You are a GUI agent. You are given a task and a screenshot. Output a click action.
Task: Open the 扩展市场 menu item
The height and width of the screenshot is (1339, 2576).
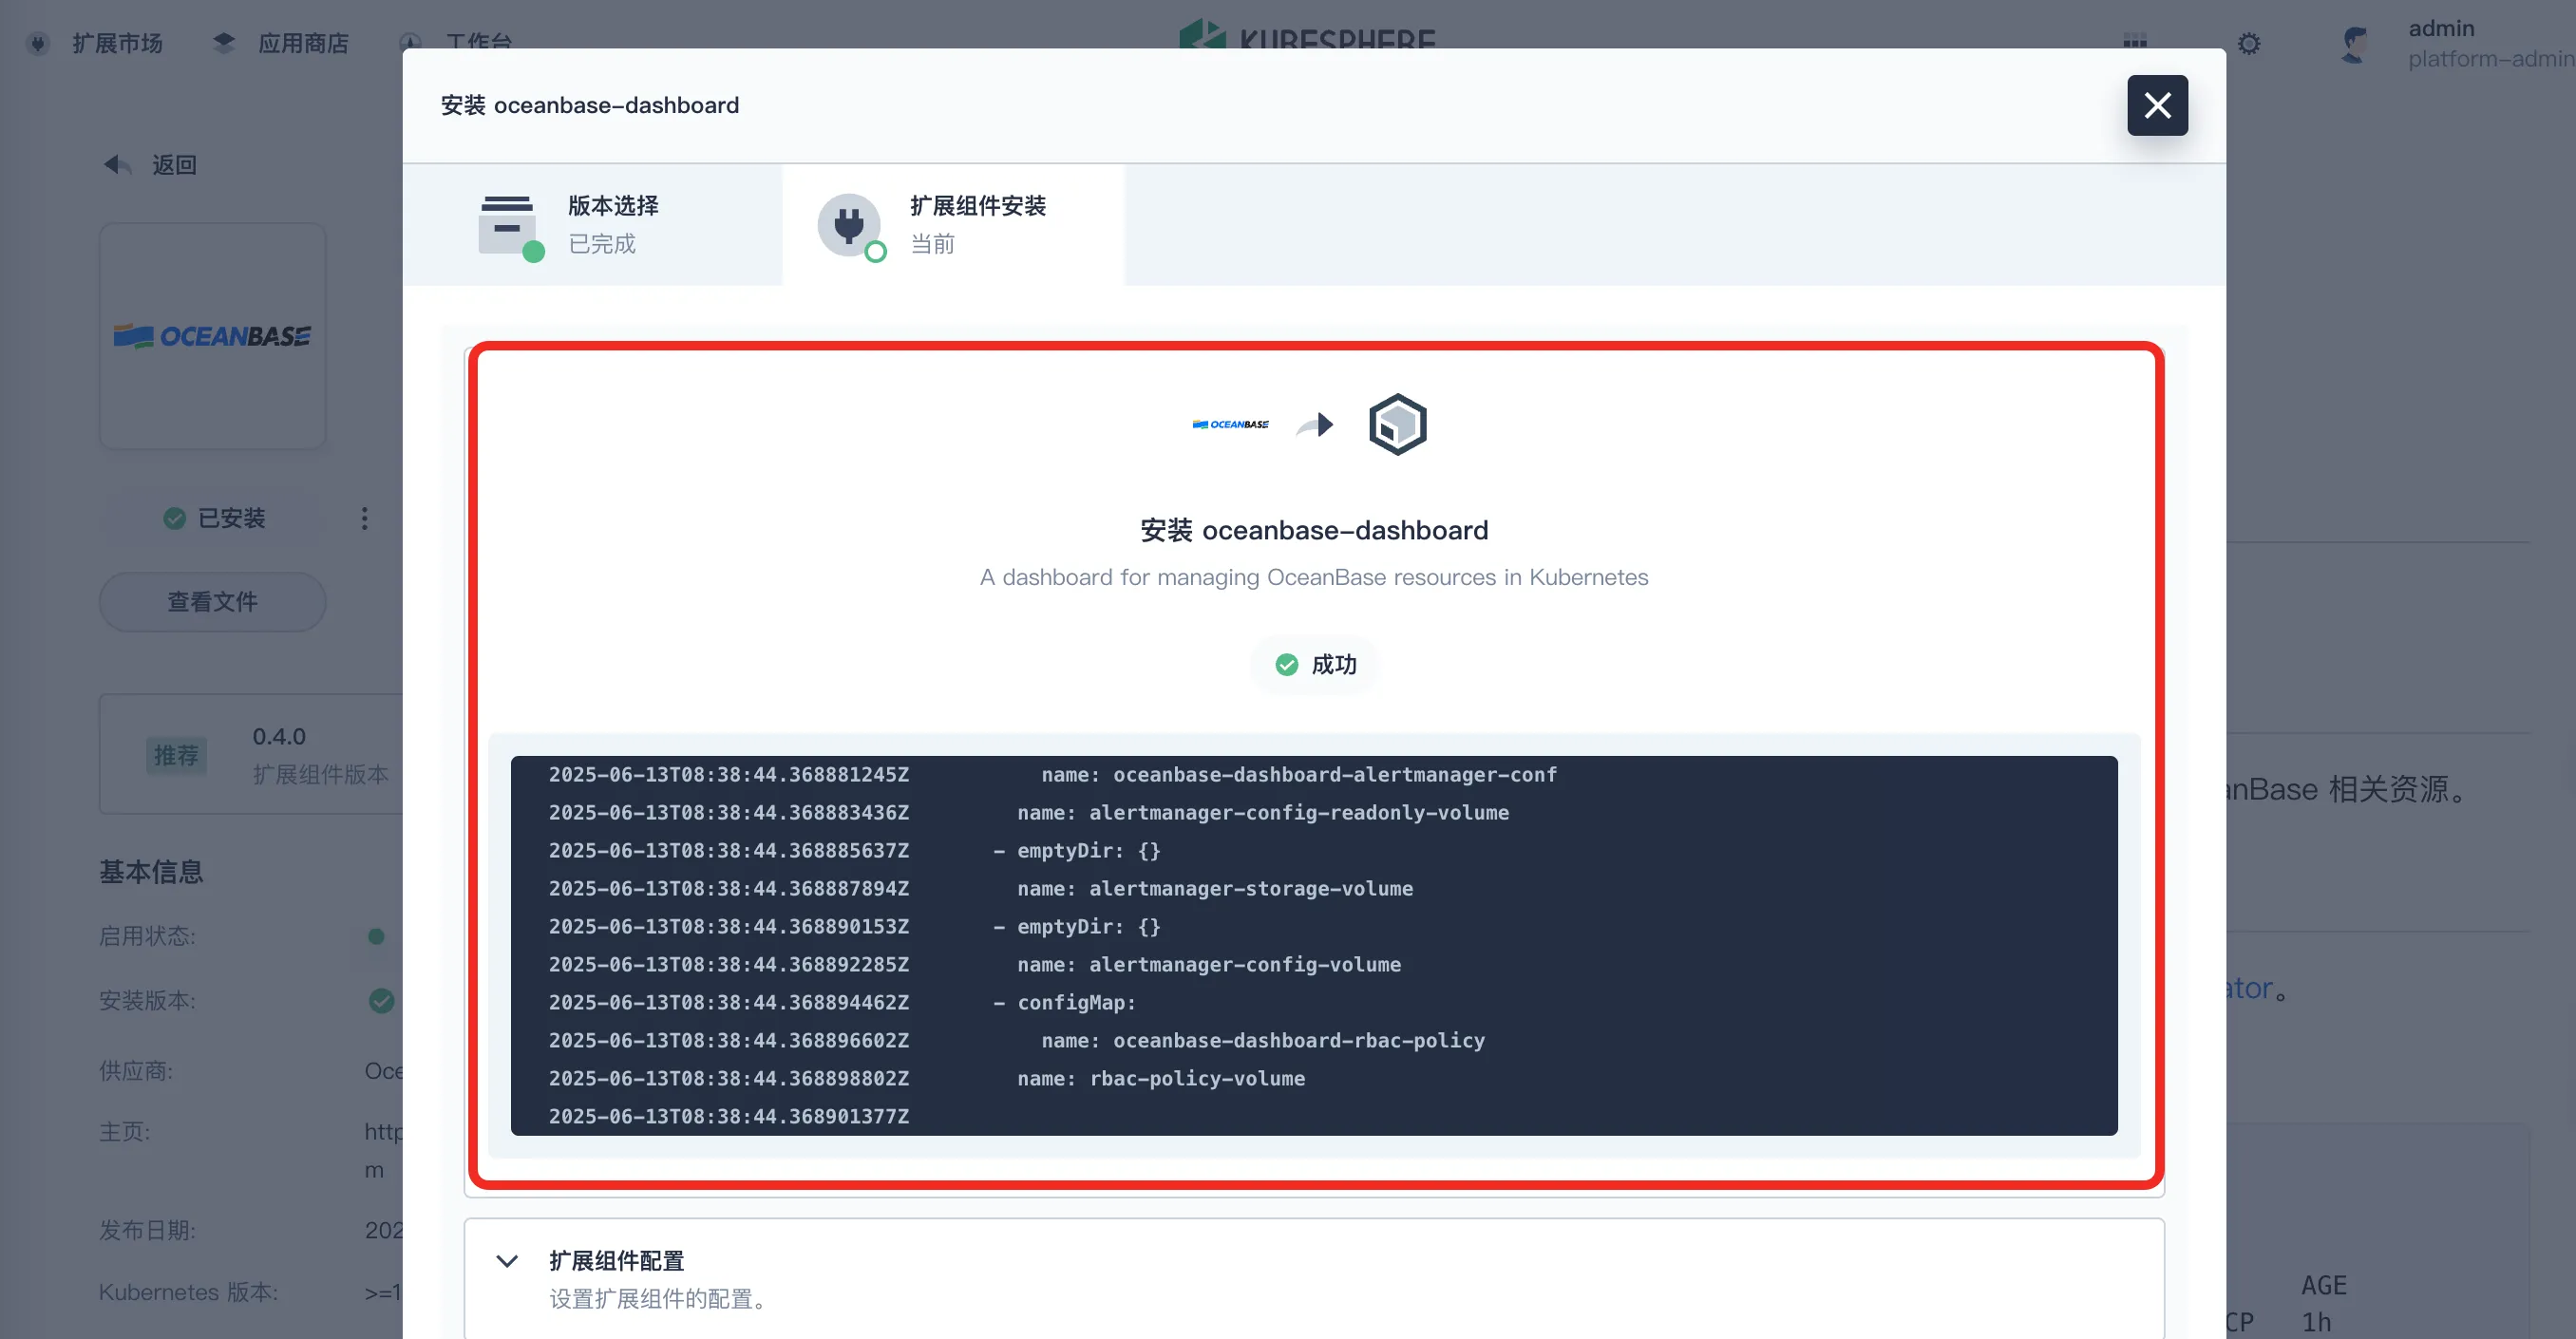tap(116, 44)
